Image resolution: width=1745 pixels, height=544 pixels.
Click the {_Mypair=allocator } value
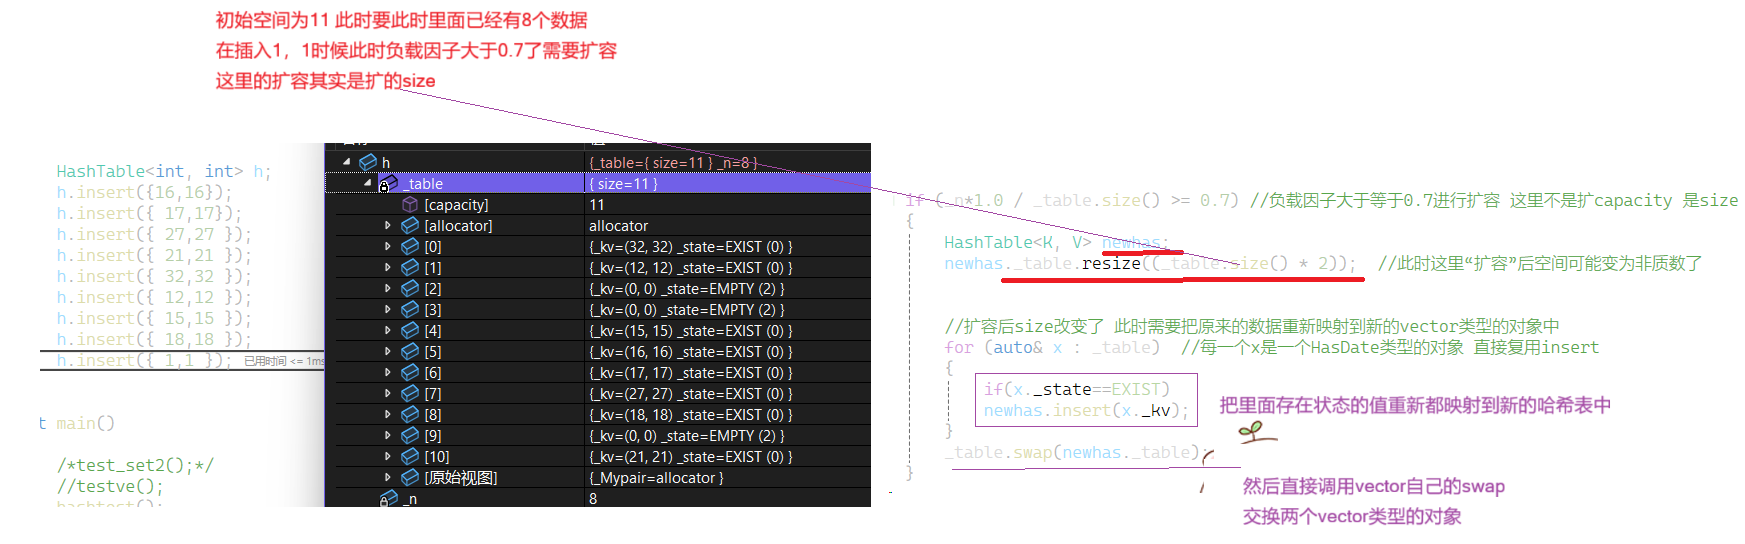(x=656, y=477)
